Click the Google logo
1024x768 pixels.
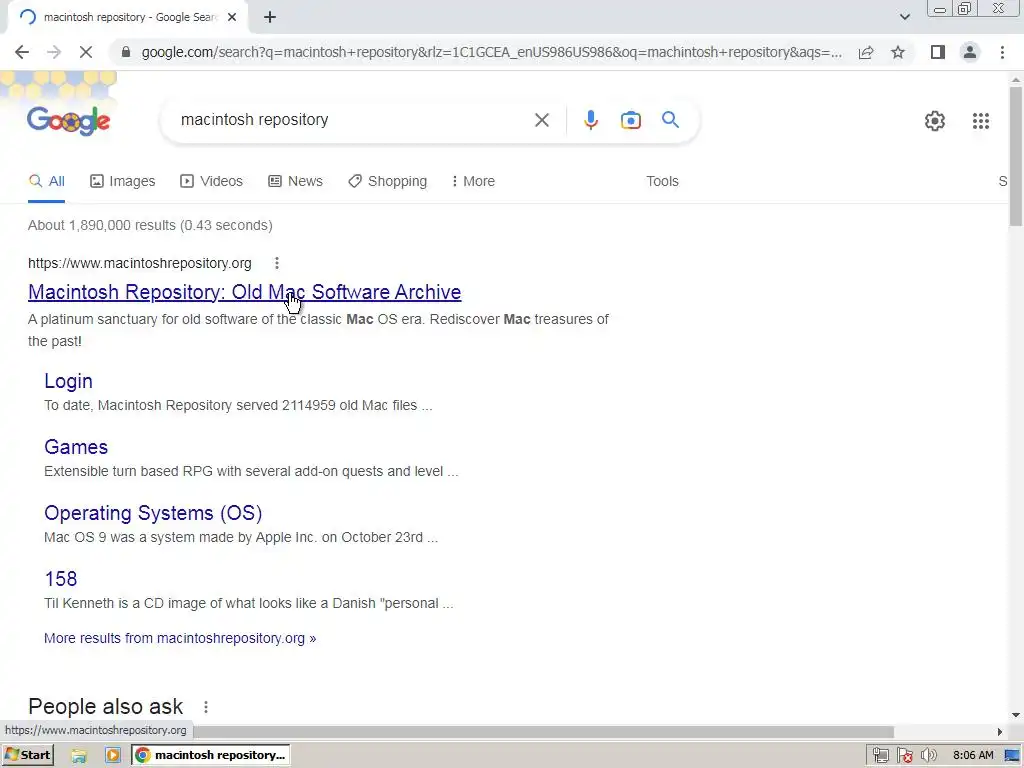(69, 121)
